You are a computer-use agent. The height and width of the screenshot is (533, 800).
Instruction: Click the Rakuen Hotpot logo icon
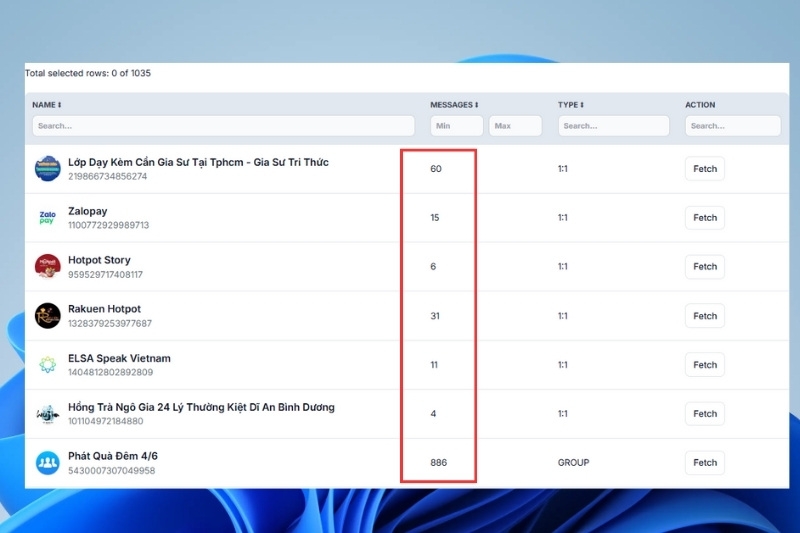click(x=47, y=316)
